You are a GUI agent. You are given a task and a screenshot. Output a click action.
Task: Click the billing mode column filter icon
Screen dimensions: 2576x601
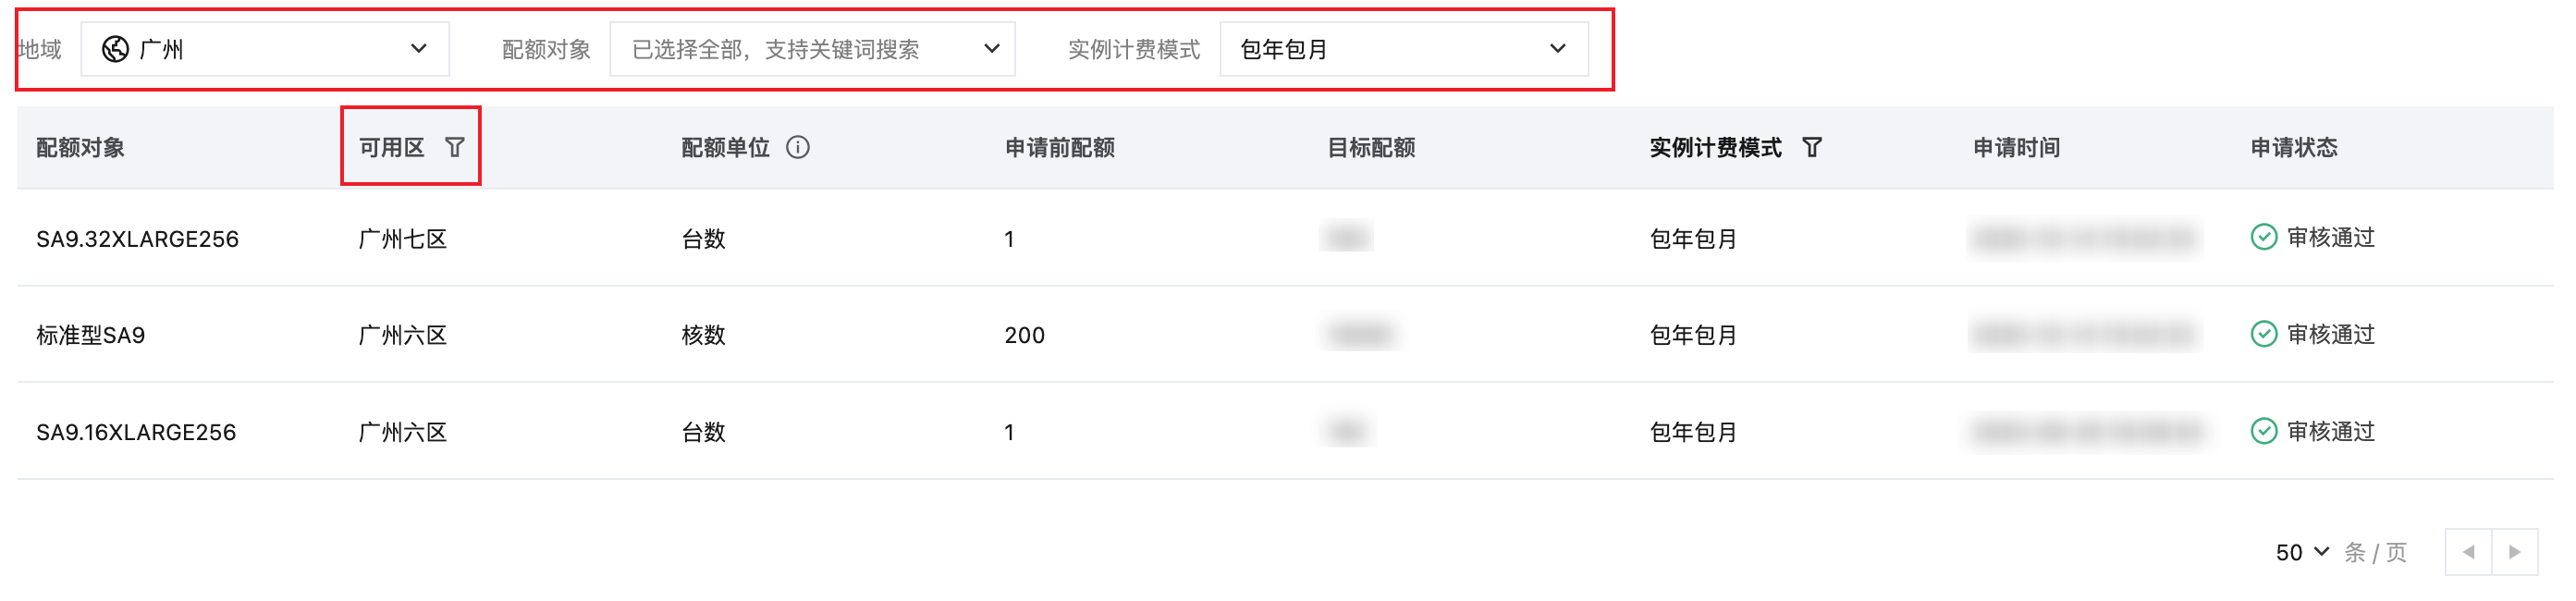[1811, 148]
